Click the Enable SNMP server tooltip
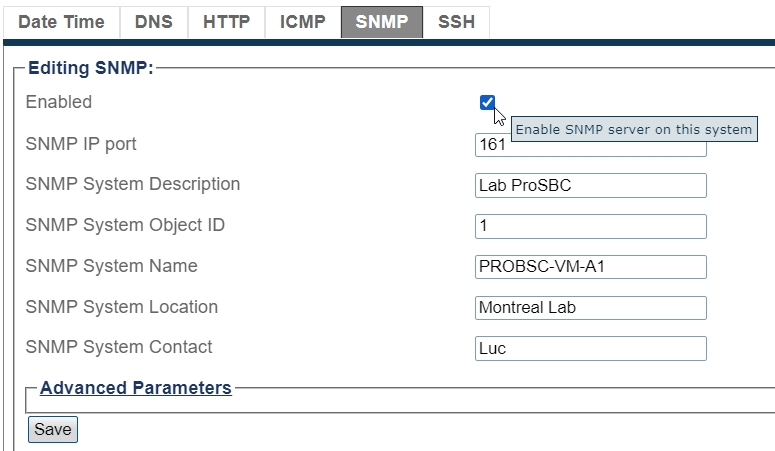 click(x=633, y=130)
